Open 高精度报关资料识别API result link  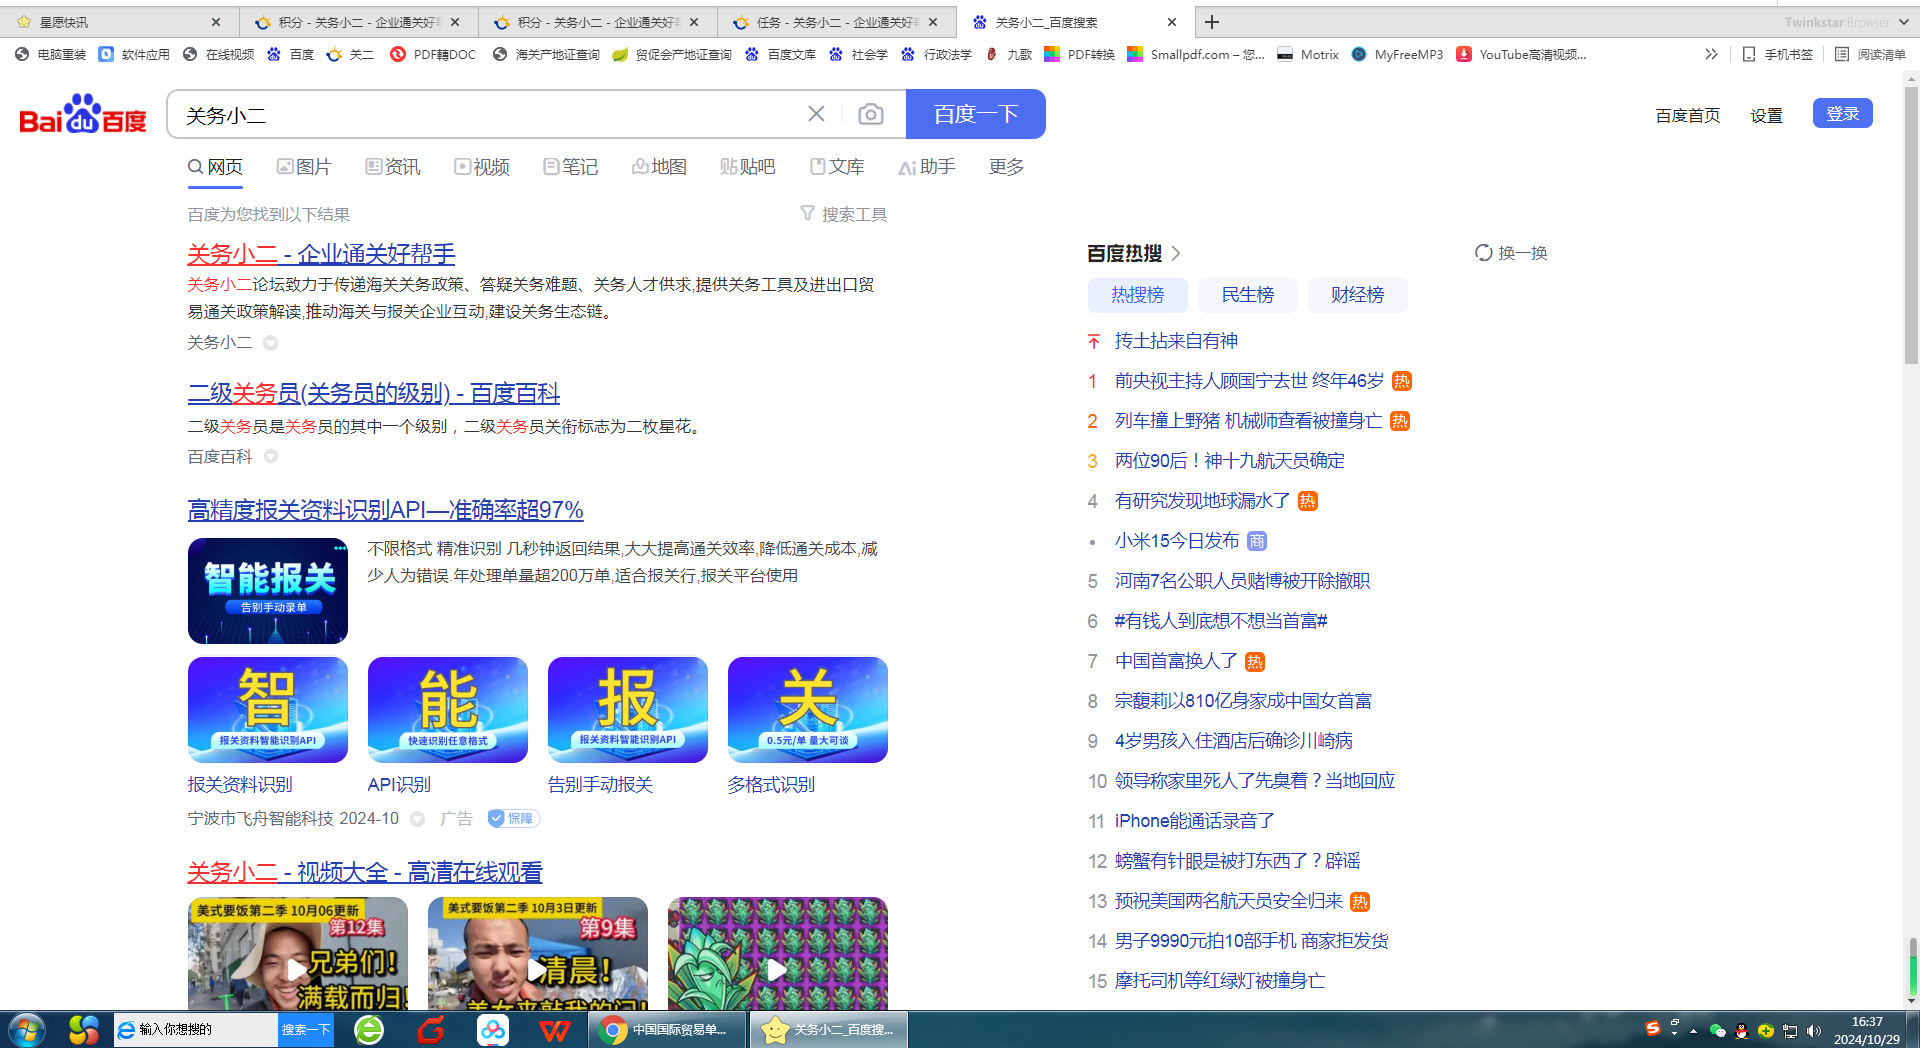pyautogui.click(x=385, y=511)
